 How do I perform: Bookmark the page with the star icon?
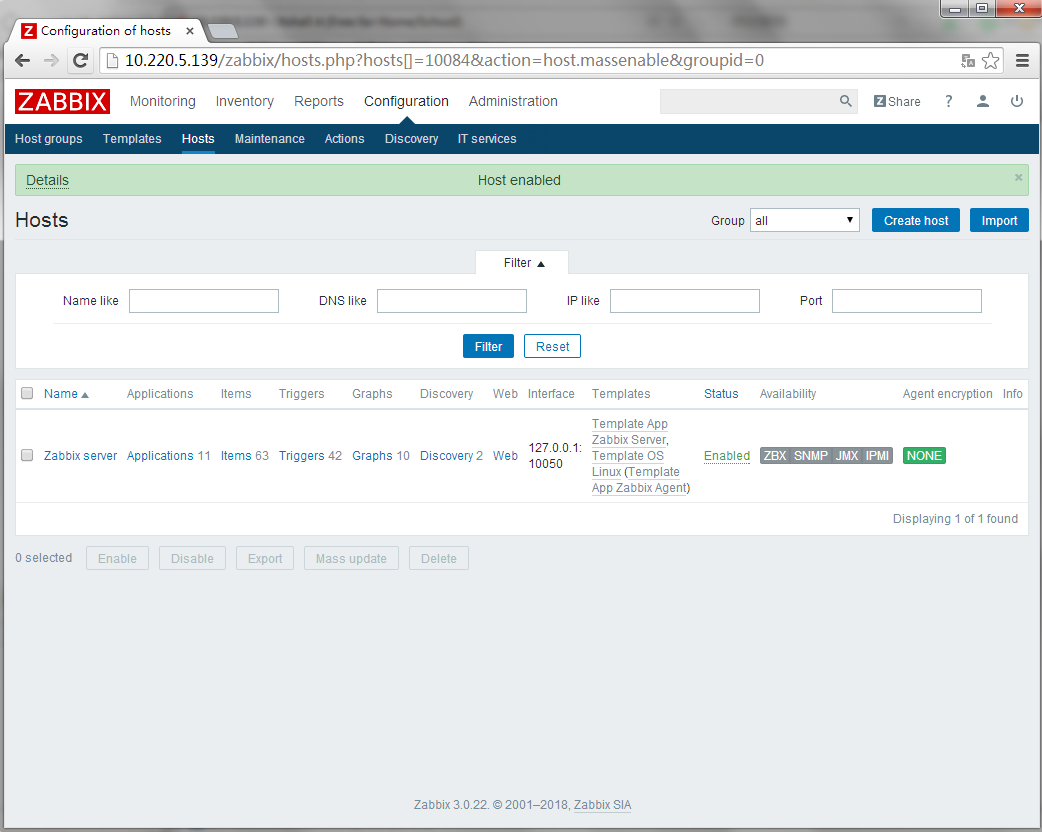[990, 60]
